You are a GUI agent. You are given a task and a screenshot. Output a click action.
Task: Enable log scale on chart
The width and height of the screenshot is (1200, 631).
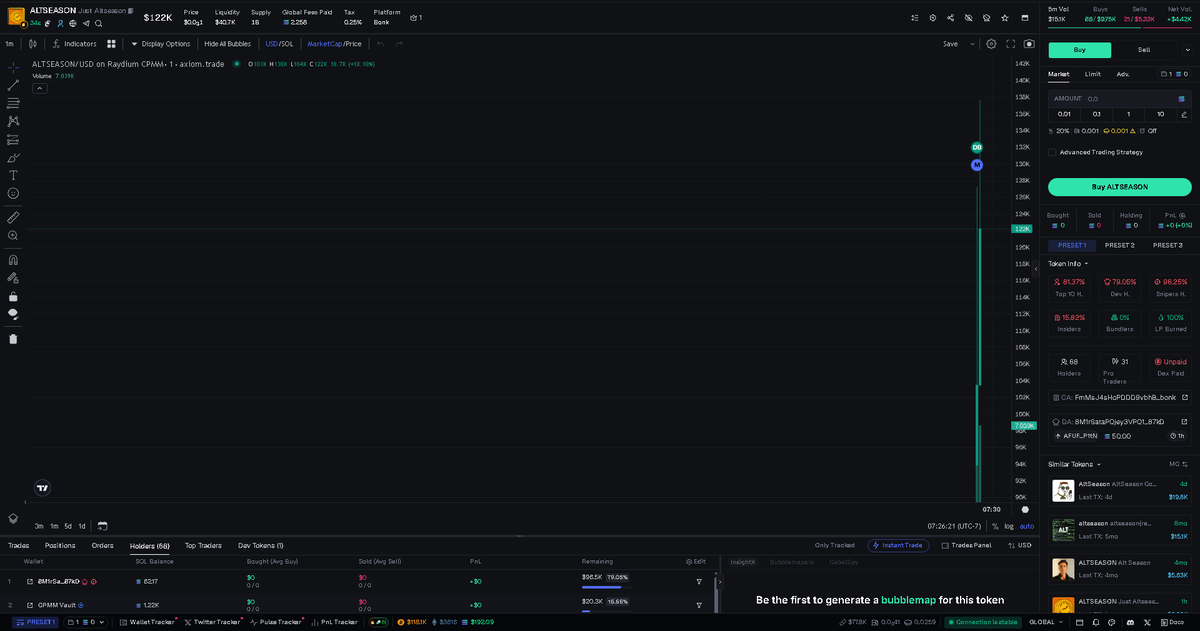1009,526
